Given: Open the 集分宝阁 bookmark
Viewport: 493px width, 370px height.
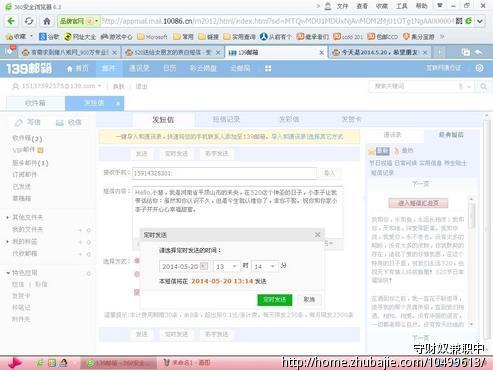Looking at the screenshot, I should coord(419,37).
